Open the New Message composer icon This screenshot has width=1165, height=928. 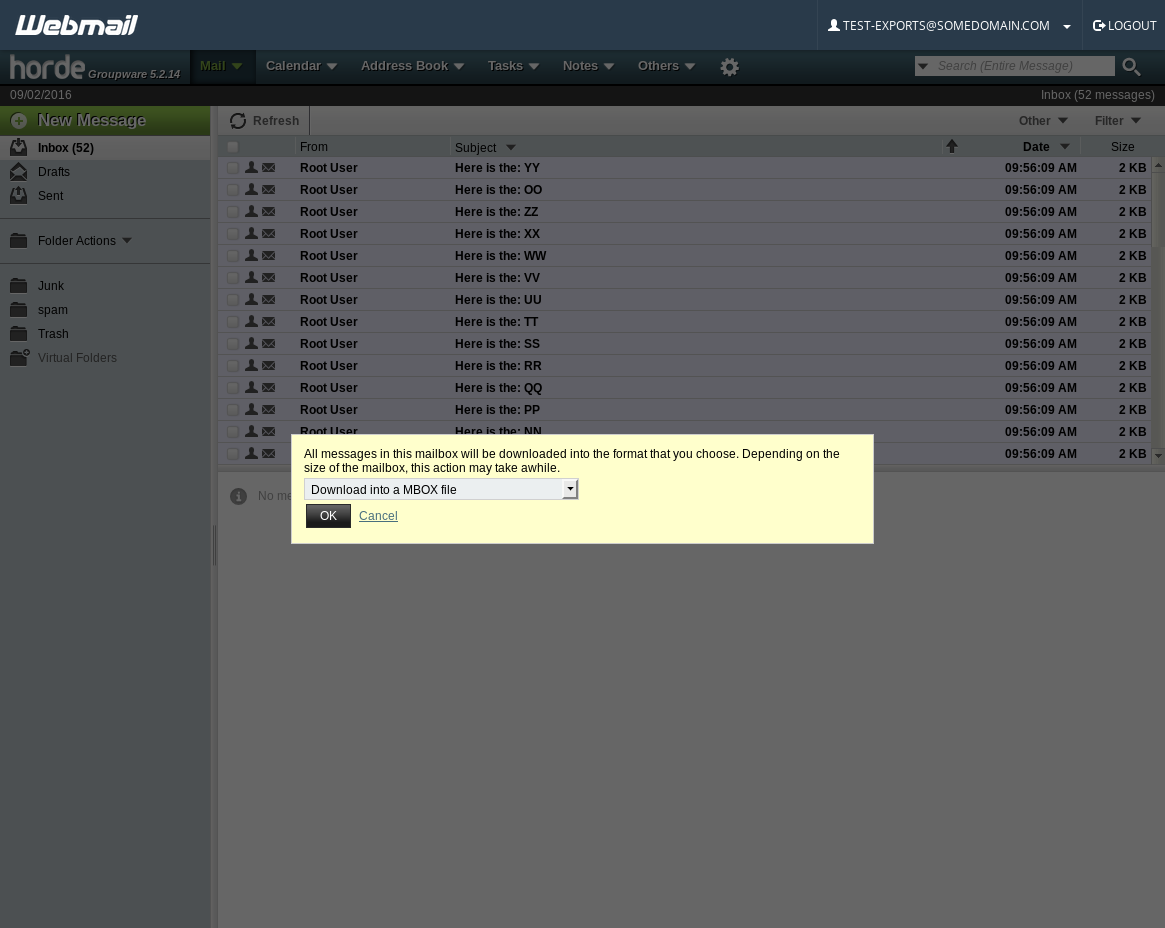click(x=19, y=120)
